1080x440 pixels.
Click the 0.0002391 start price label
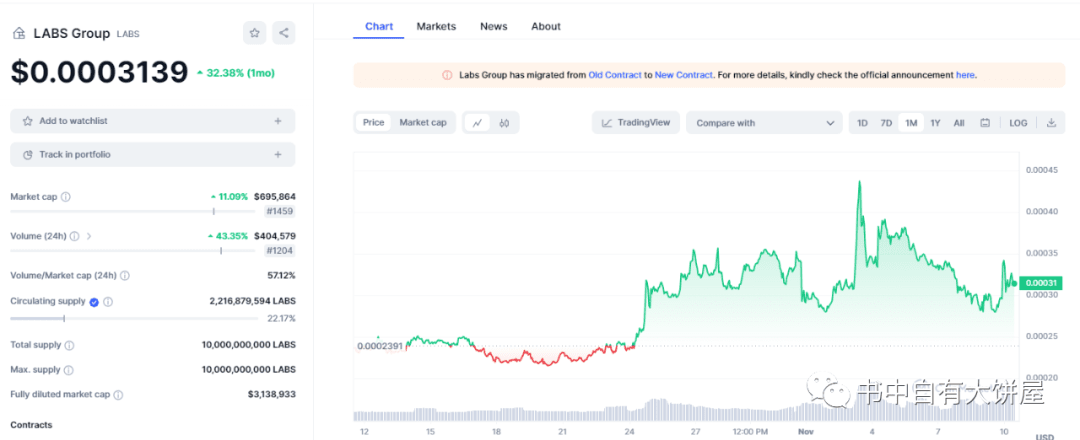pos(380,346)
